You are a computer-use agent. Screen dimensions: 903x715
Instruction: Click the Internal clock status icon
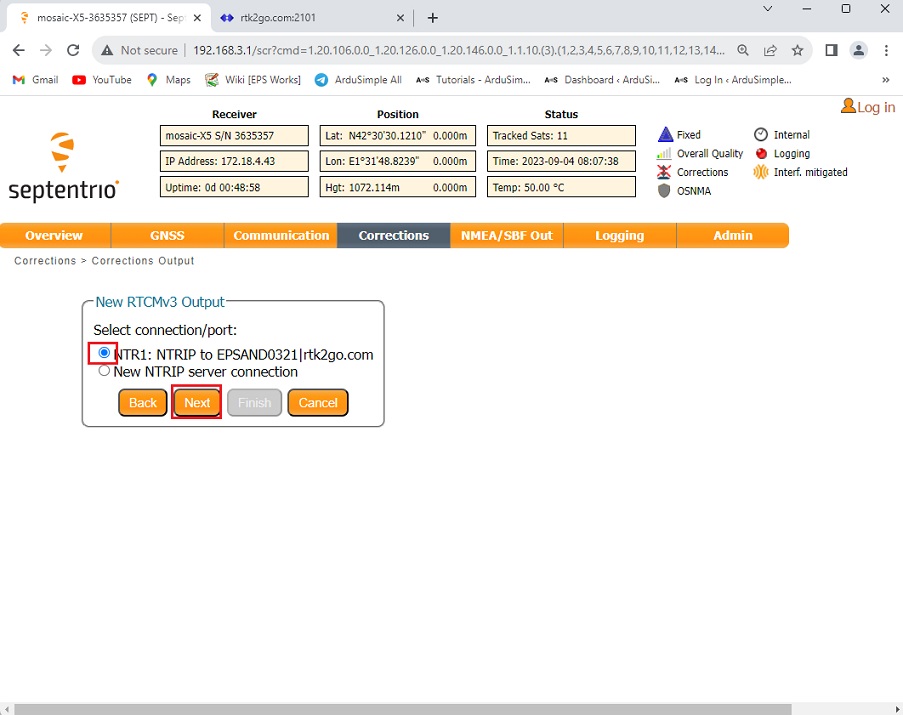pyautogui.click(x=761, y=135)
